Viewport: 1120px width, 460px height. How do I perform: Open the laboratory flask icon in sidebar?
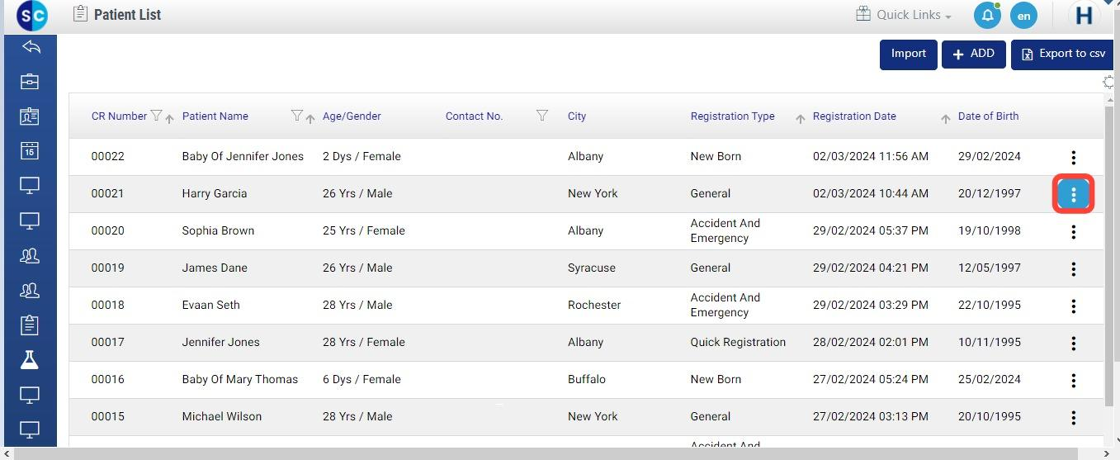tap(30, 360)
